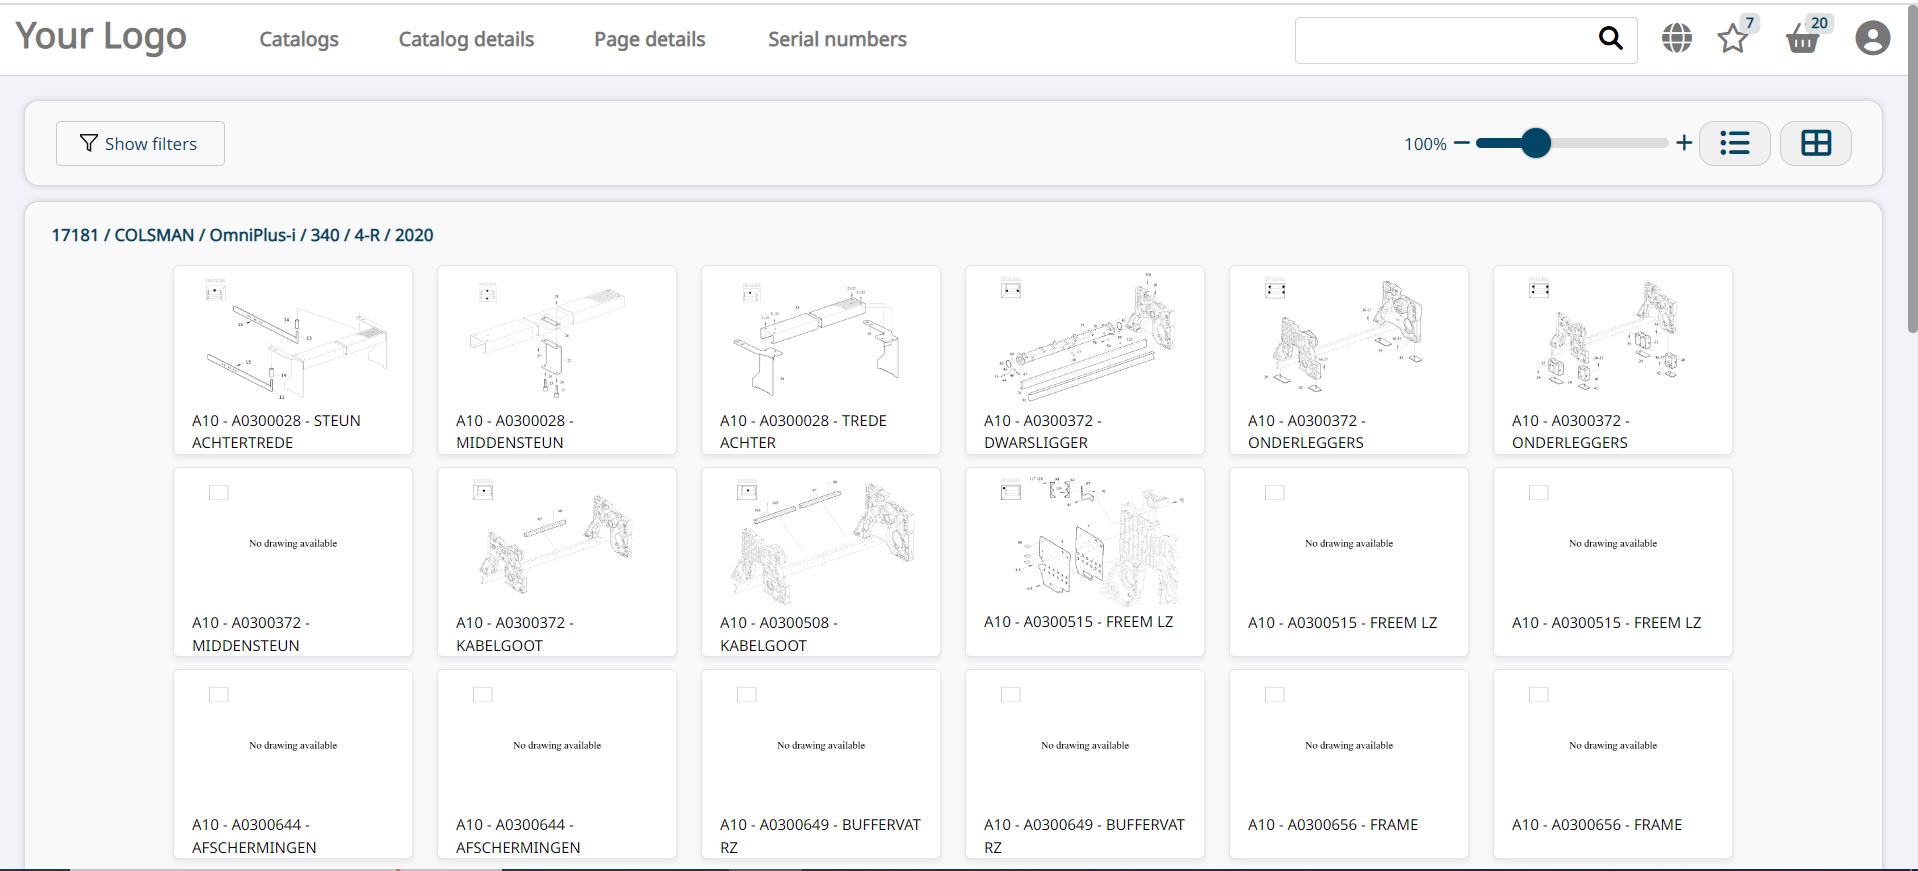
Task: Click the Your Logo home link
Action: point(101,37)
